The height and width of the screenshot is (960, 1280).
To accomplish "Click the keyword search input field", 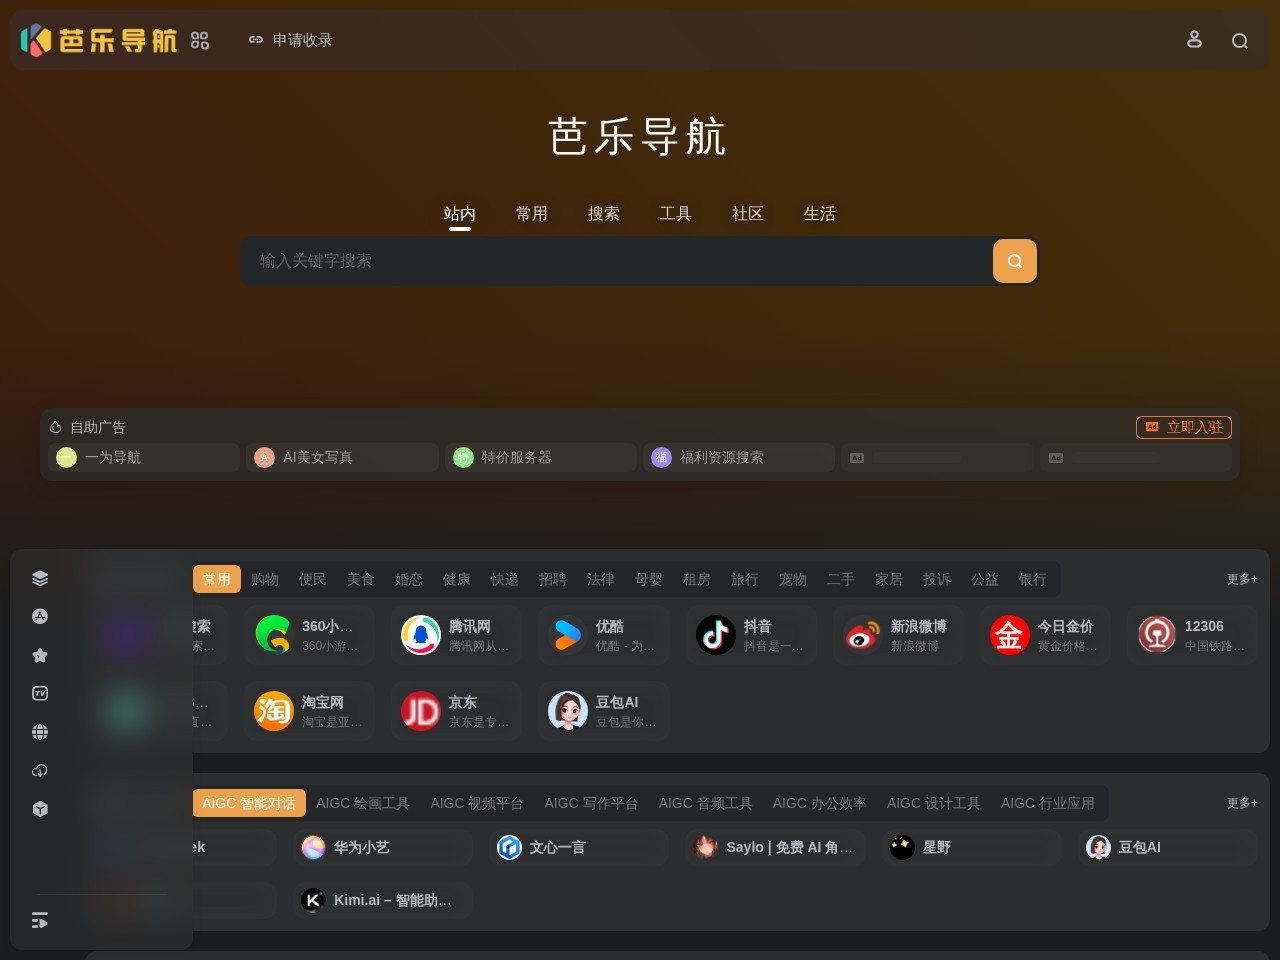I will (615, 261).
